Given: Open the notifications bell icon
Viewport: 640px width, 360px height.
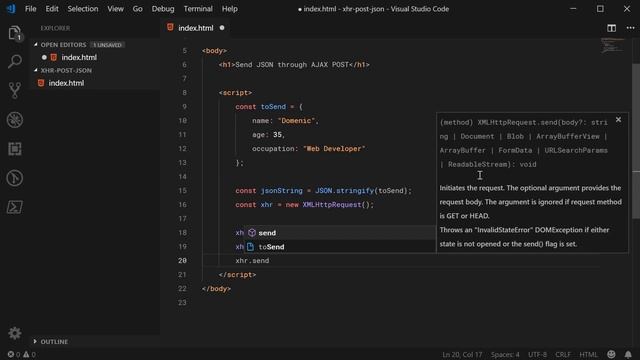Looking at the screenshot, I should (628, 354).
